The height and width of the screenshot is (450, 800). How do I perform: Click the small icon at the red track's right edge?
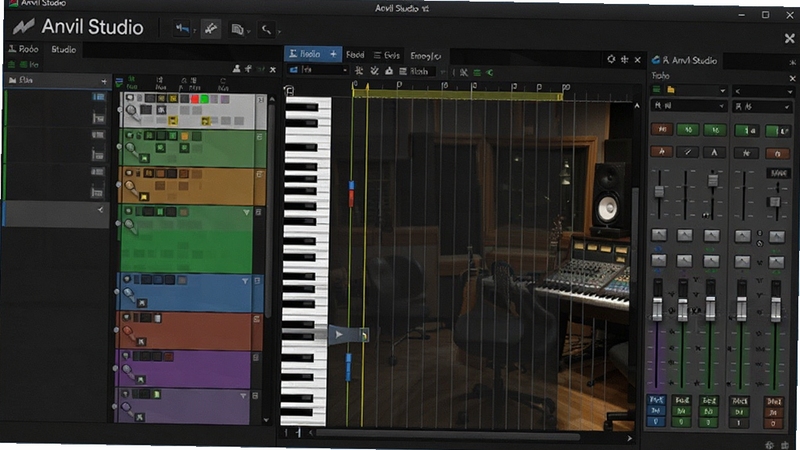click(x=257, y=319)
